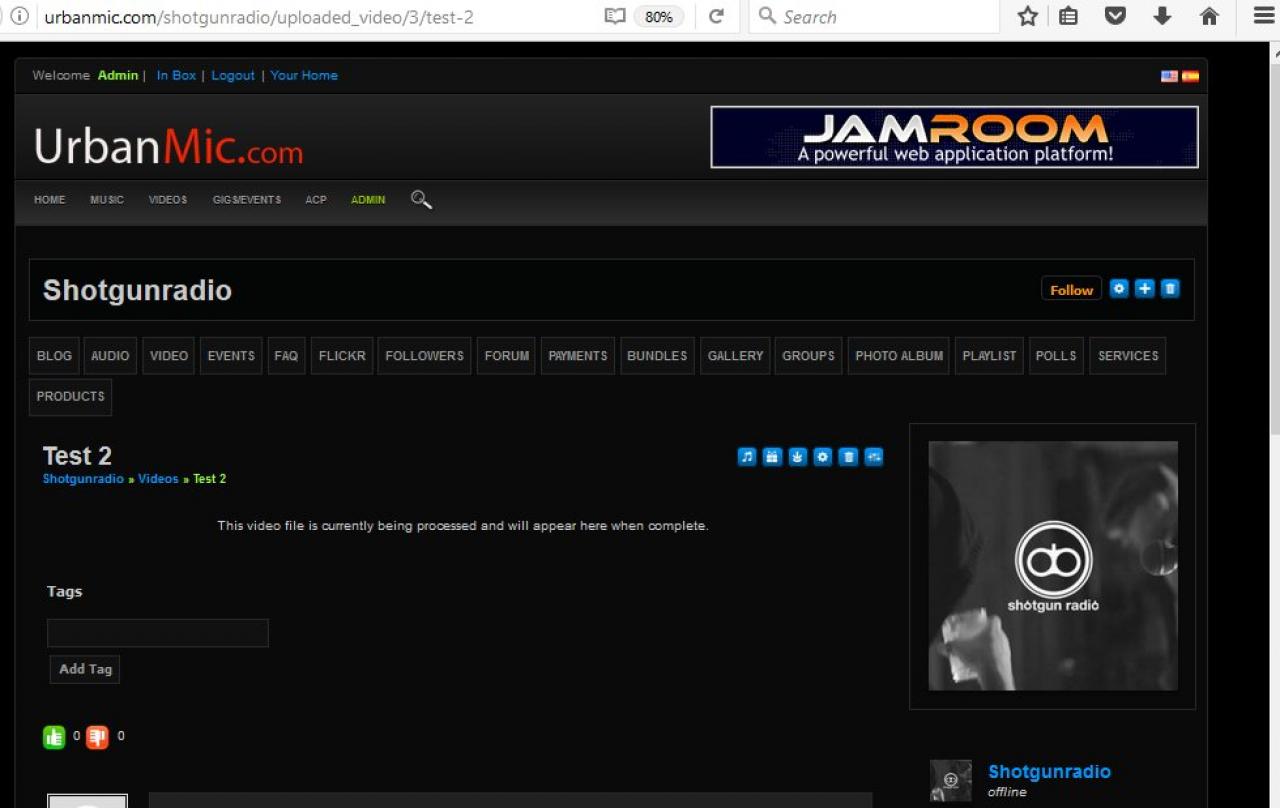Viewport: 1280px width, 808px height.
Task: Click the Tags text input field
Action: coord(158,633)
